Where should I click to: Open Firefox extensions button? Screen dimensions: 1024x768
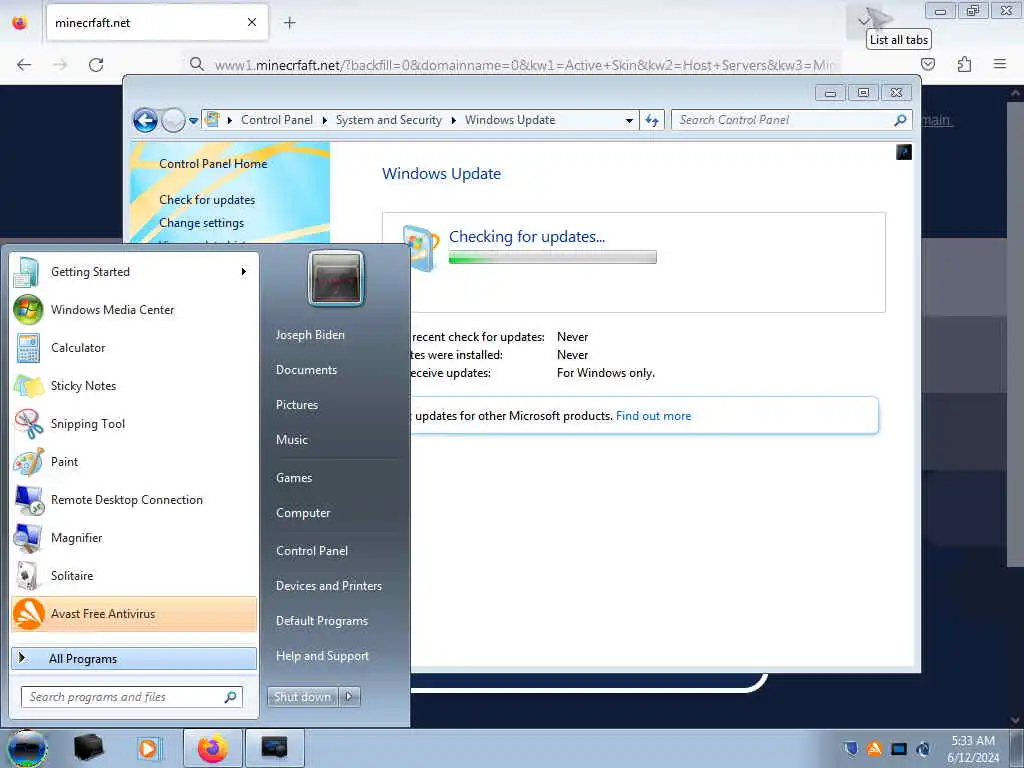click(964, 64)
